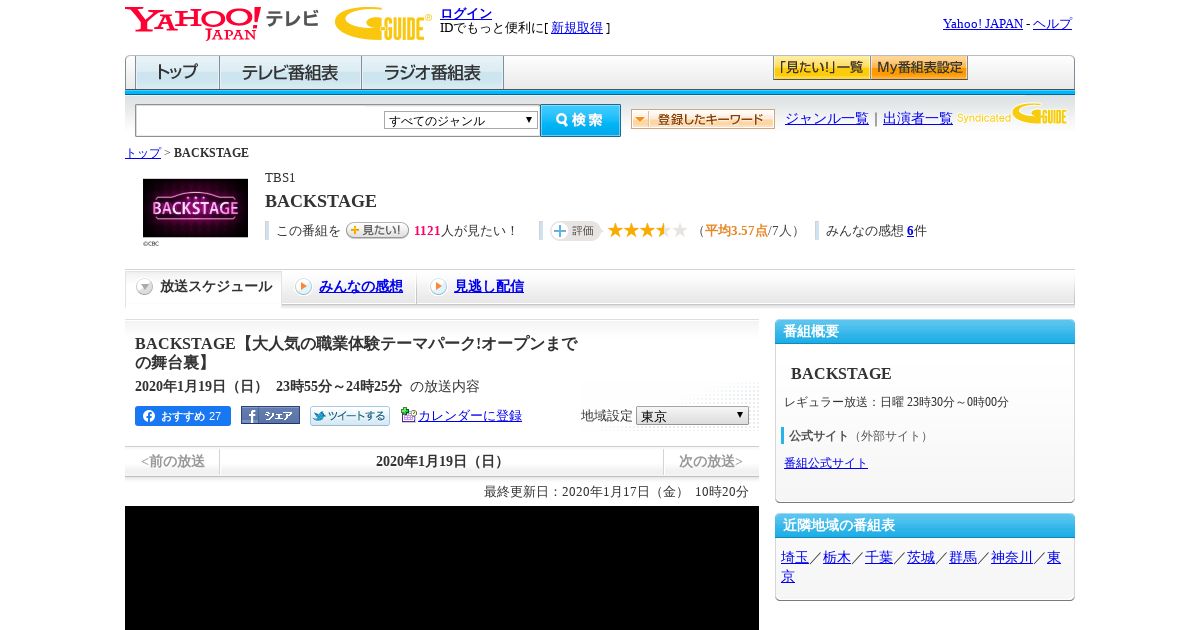Open My番組表設定 button
Viewport: 1200px width, 630px height.
[919, 68]
